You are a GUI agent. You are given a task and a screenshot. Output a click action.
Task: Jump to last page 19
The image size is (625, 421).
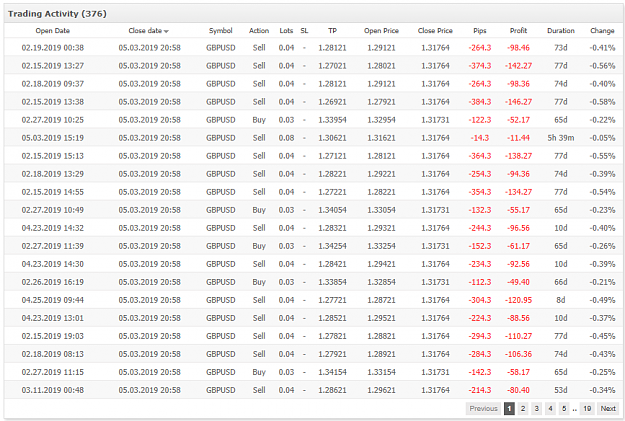[587, 408]
